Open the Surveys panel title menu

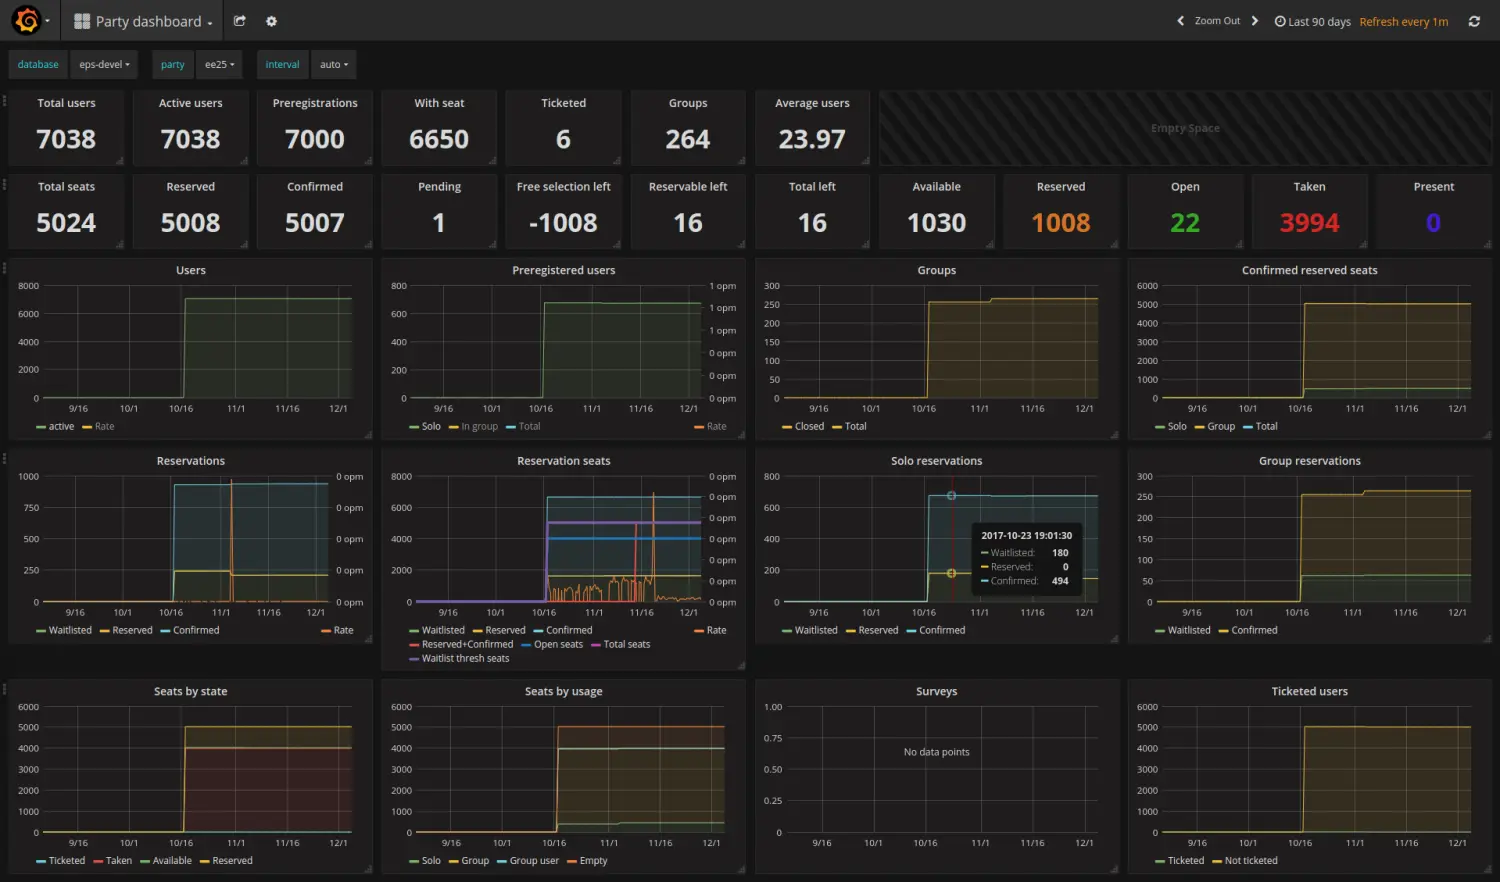tap(936, 691)
